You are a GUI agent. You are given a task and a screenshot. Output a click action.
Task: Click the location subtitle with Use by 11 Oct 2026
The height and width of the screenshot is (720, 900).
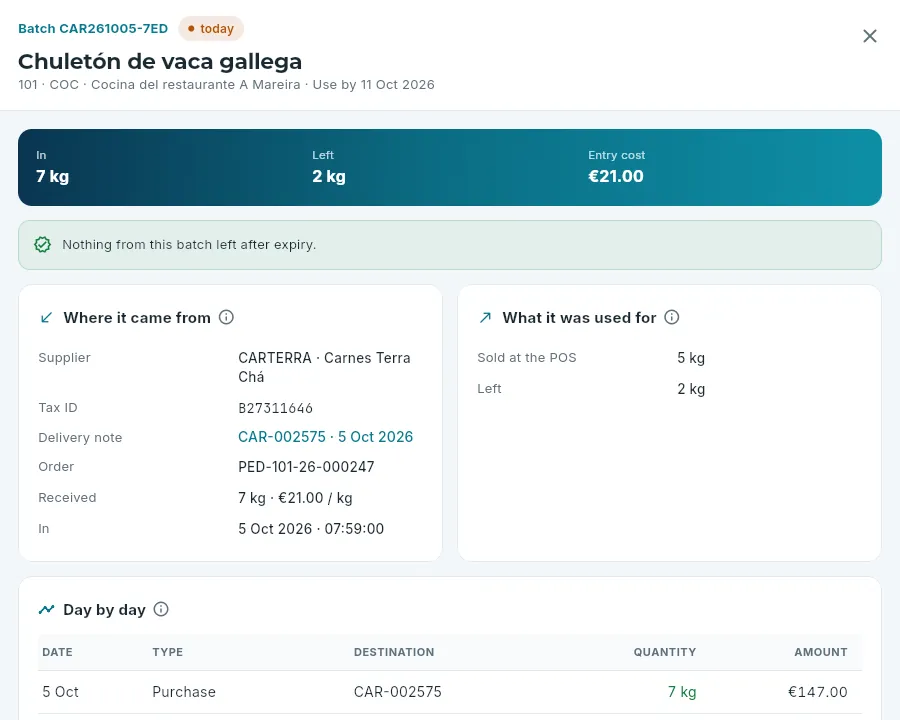click(x=226, y=84)
